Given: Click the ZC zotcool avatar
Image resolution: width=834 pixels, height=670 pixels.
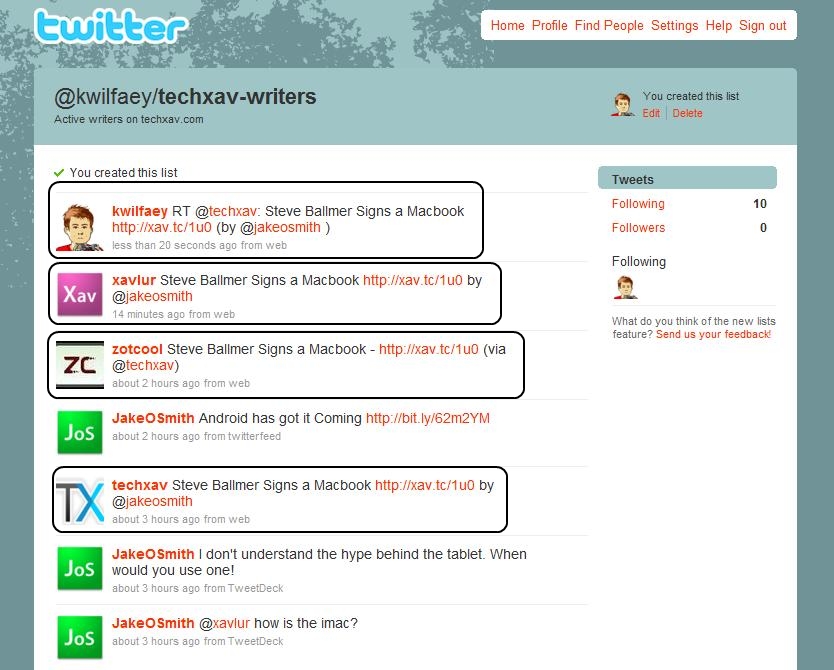Looking at the screenshot, I should point(80,365).
